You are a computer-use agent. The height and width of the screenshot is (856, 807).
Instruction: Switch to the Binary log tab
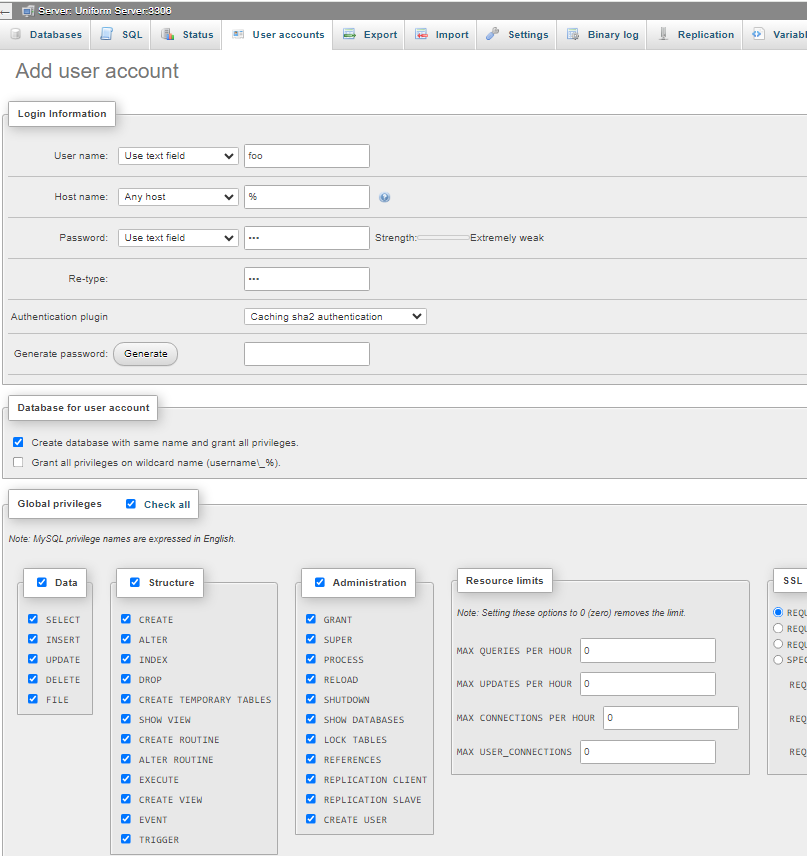click(602, 34)
